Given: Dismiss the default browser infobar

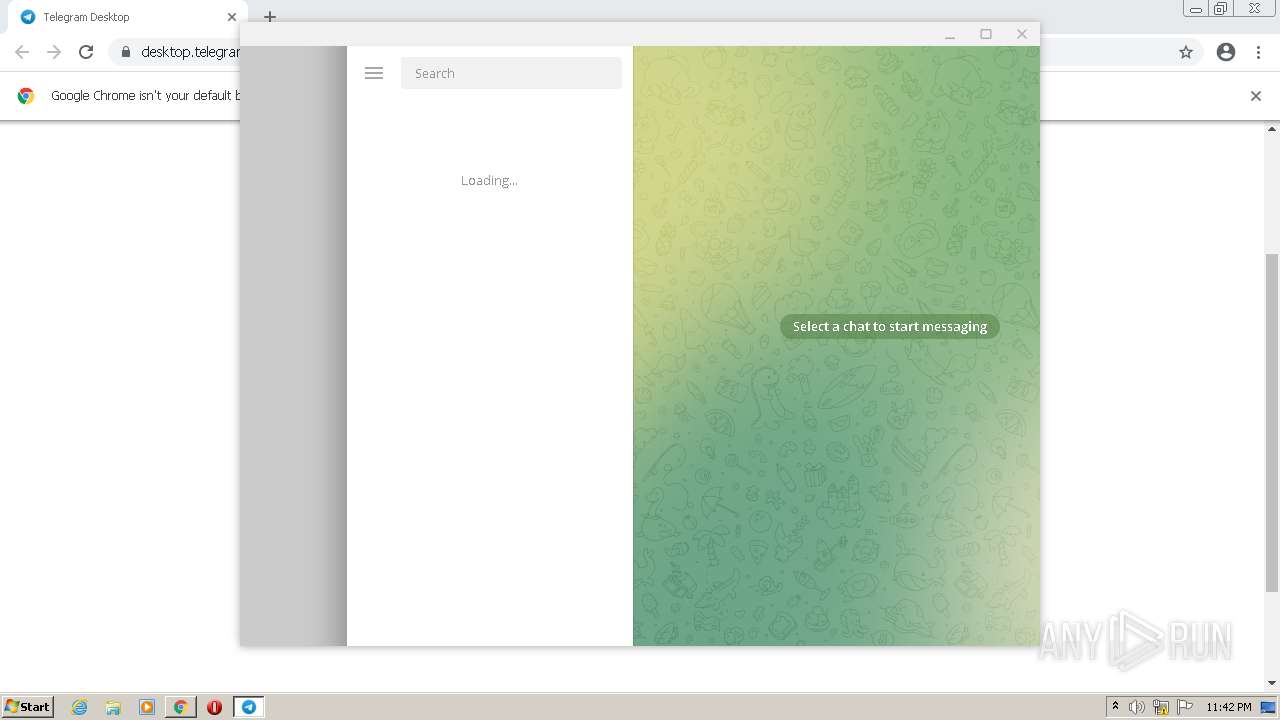Looking at the screenshot, I should [x=1256, y=96].
